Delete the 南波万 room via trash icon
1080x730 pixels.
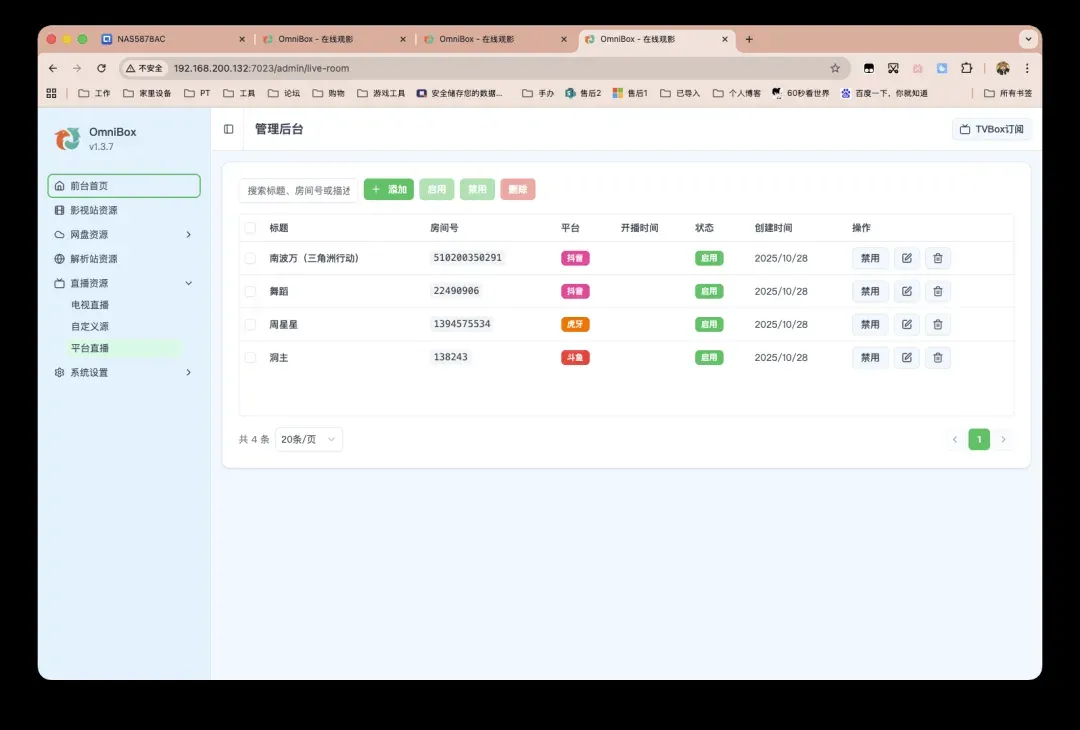pos(937,258)
